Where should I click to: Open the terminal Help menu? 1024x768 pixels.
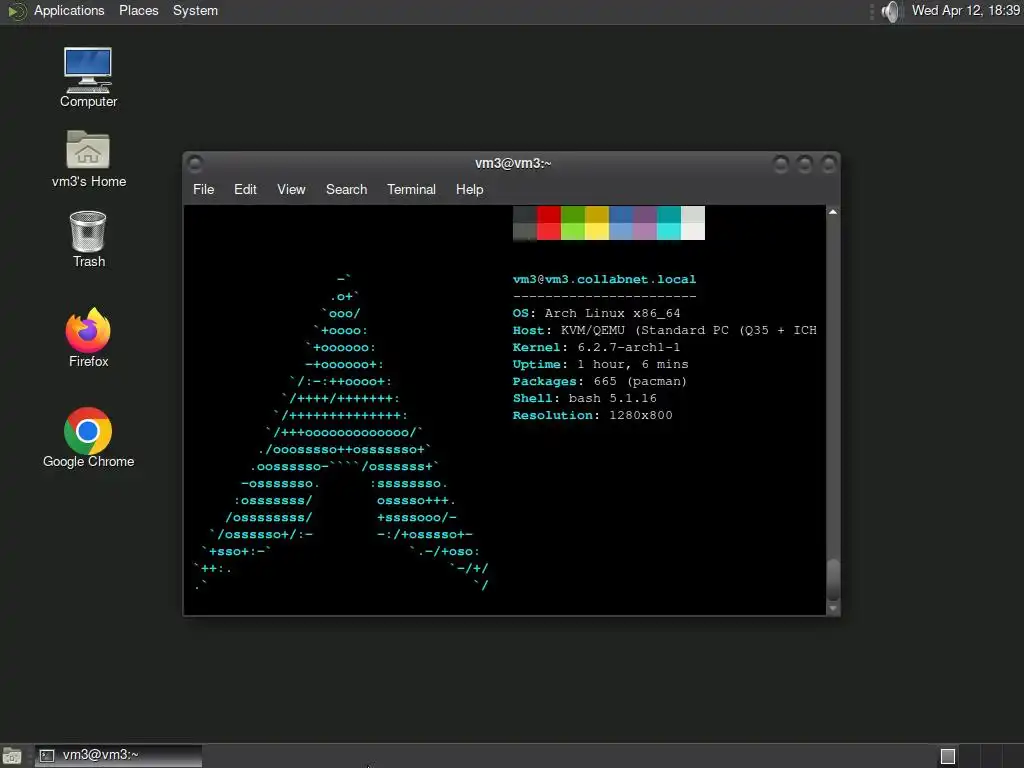pyautogui.click(x=469, y=189)
